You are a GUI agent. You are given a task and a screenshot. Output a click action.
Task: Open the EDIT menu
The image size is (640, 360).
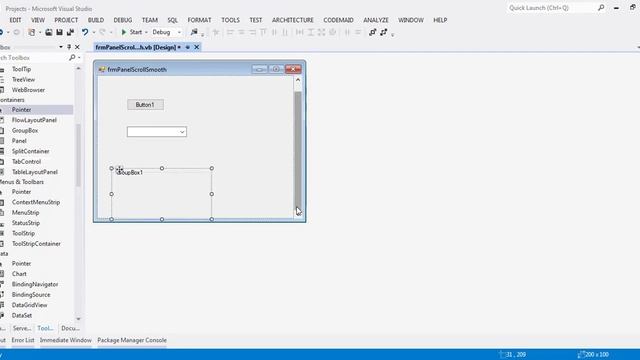(16, 20)
